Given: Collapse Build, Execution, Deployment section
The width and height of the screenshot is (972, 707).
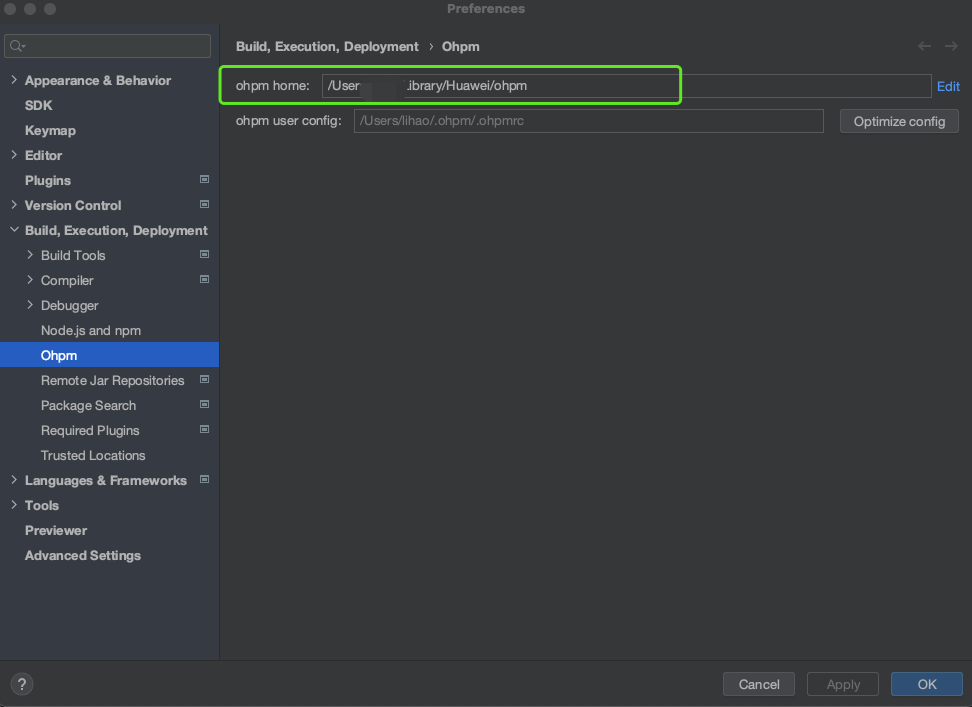Looking at the screenshot, I should click(x=14, y=230).
